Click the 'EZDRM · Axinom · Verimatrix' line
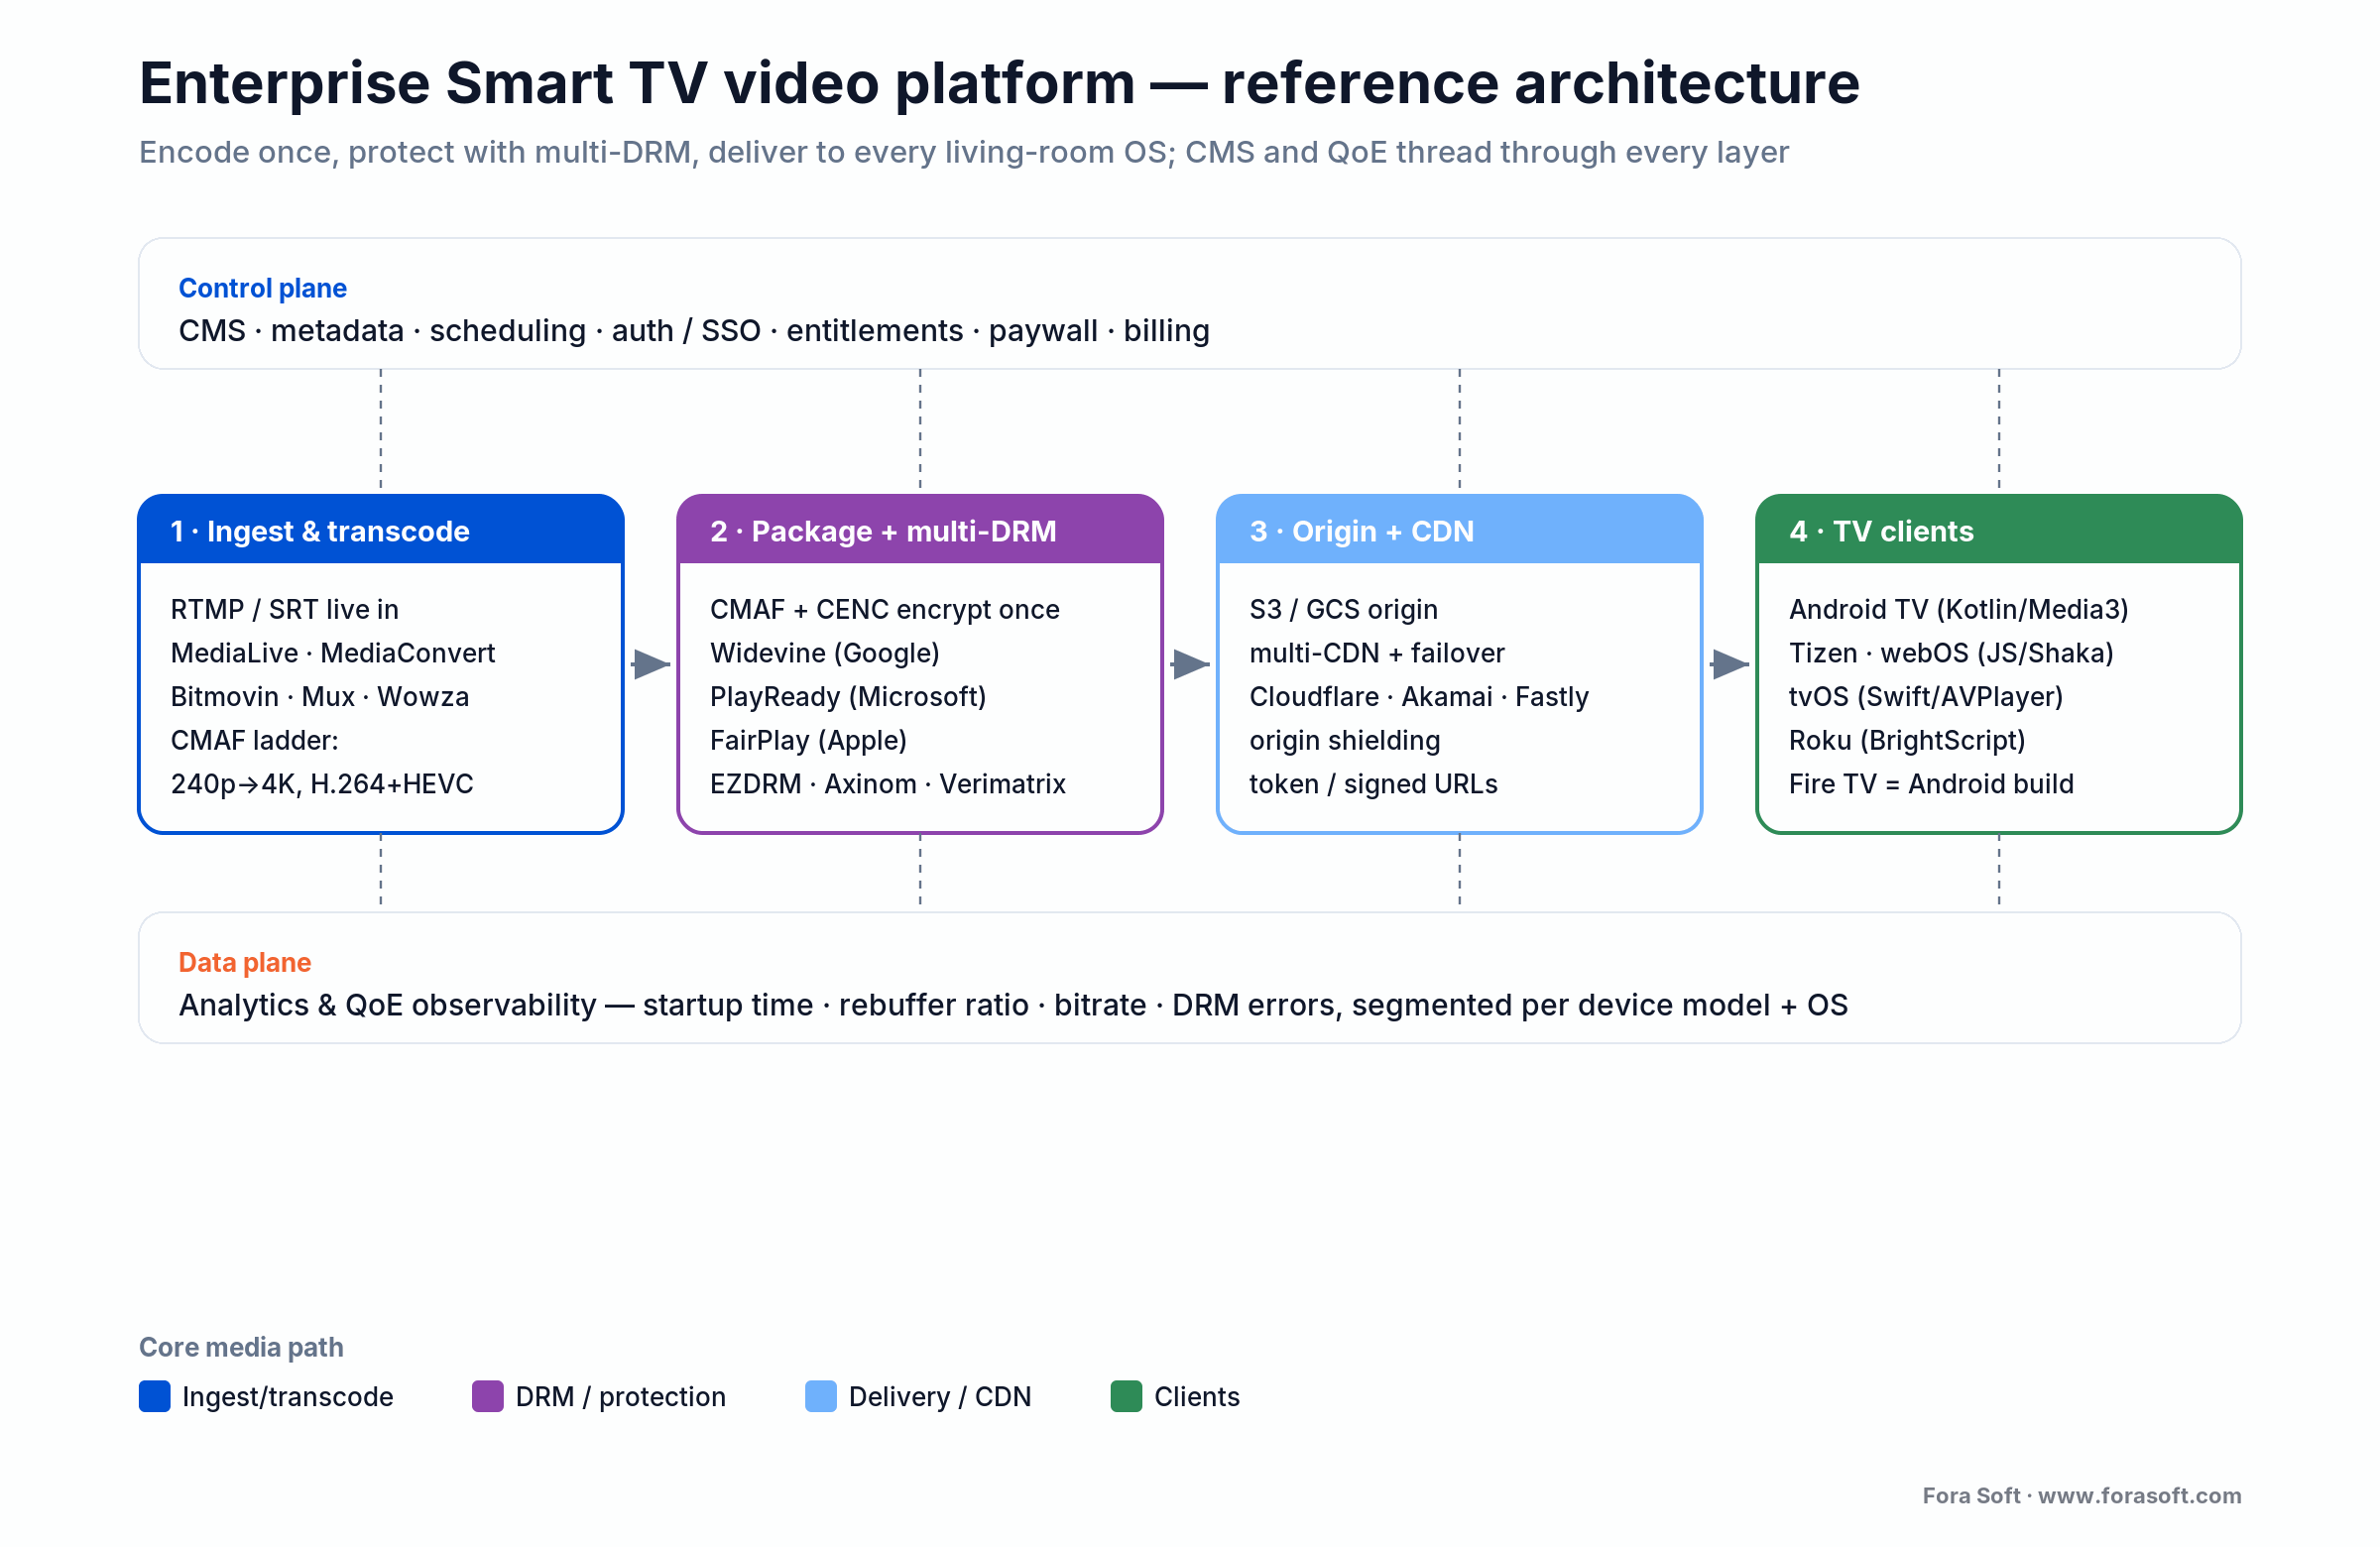Screen dimensions: 2380x1547 (x=888, y=784)
